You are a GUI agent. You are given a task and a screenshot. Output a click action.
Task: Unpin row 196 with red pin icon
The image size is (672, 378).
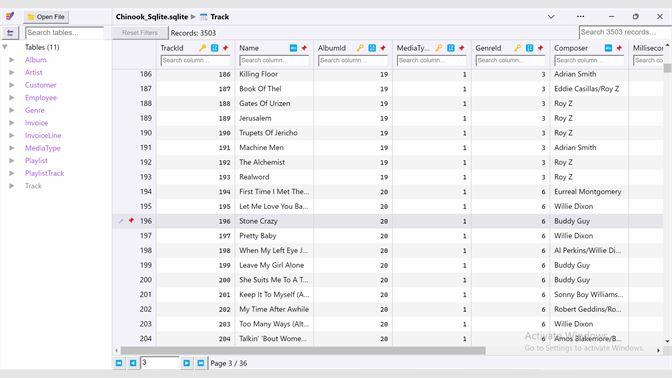(131, 221)
